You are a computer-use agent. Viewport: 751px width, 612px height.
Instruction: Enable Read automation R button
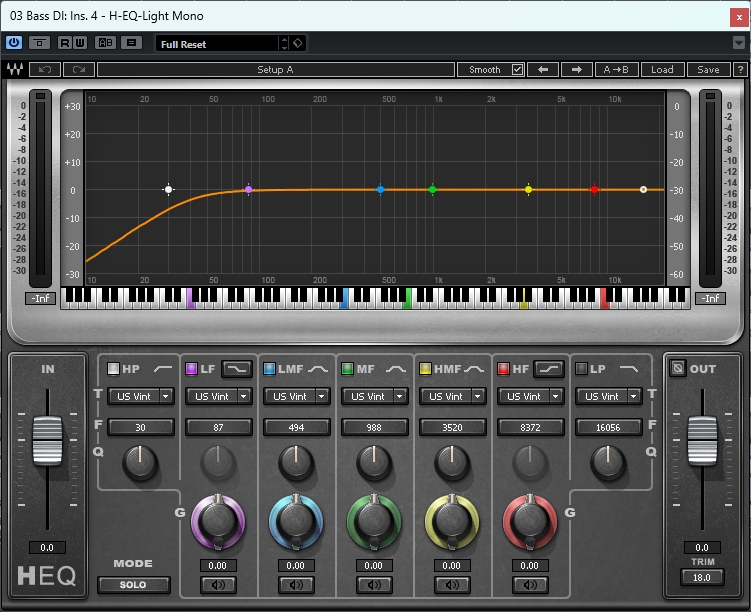[x=65, y=43]
